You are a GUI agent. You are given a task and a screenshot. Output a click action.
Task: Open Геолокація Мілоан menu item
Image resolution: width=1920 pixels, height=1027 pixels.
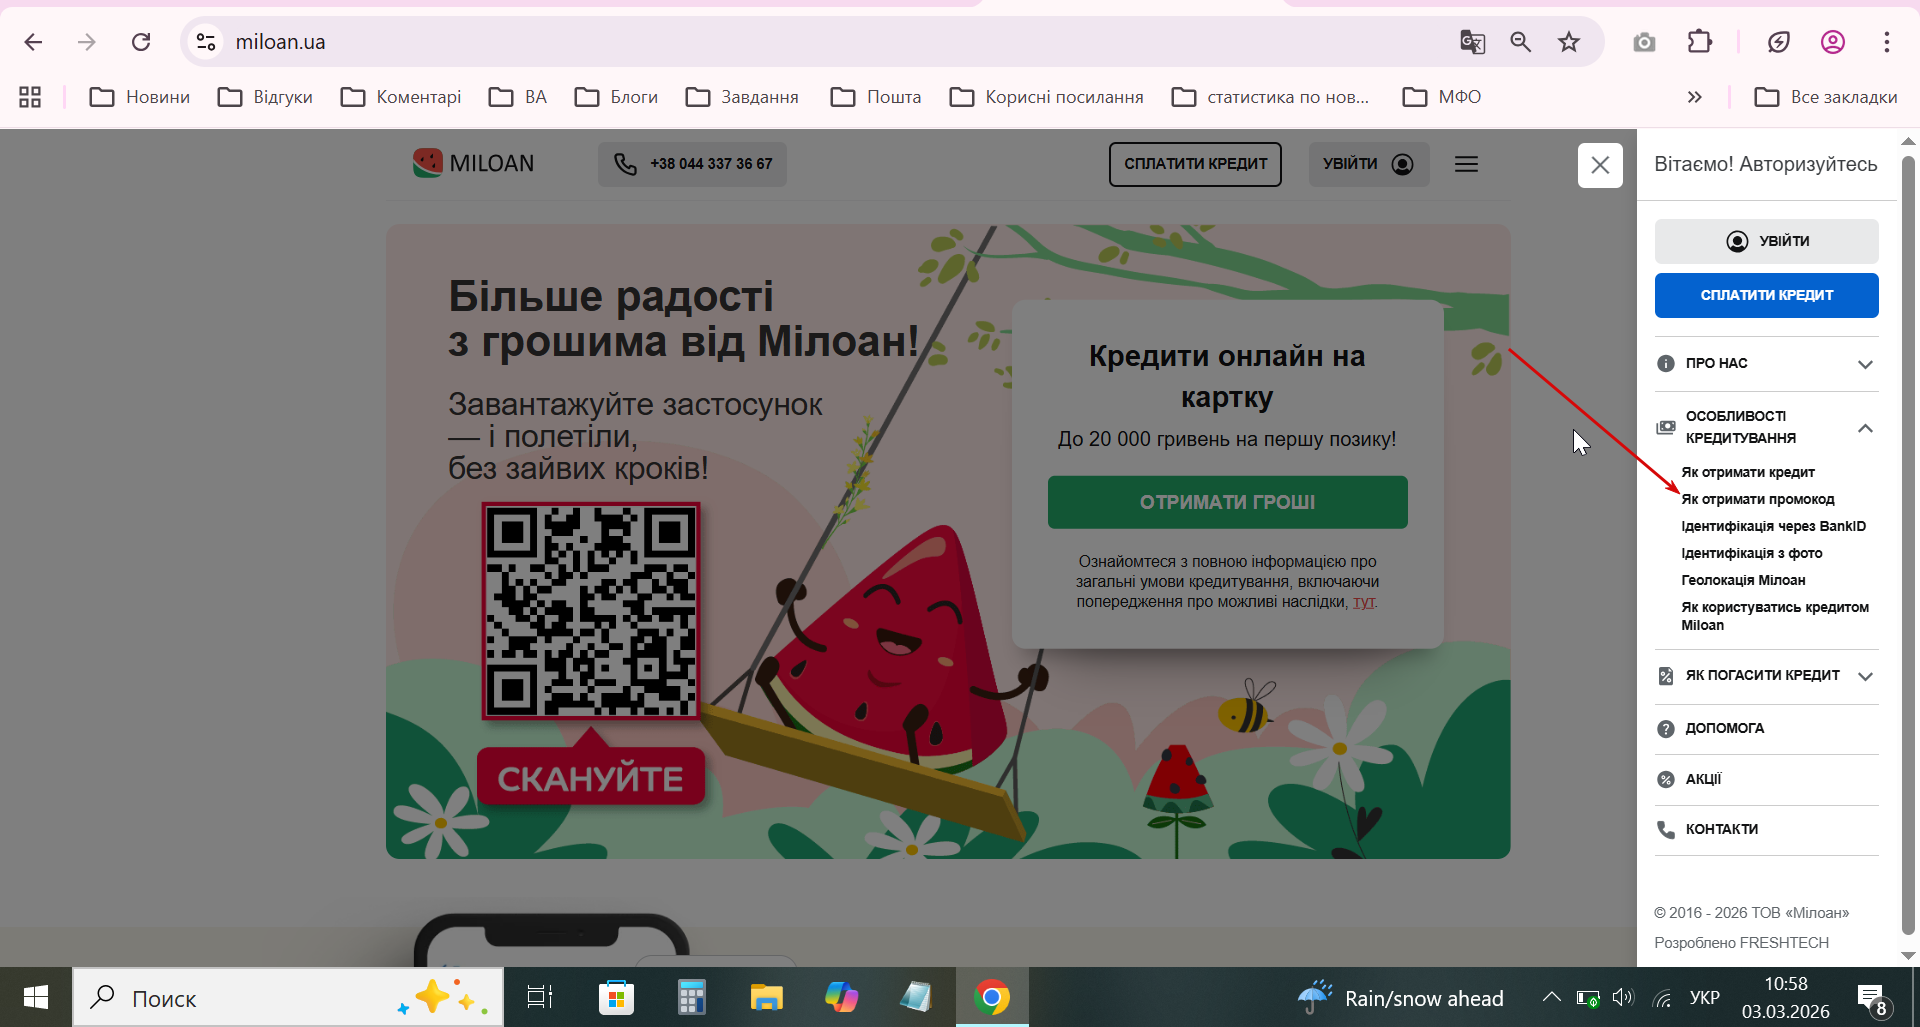1743,580
